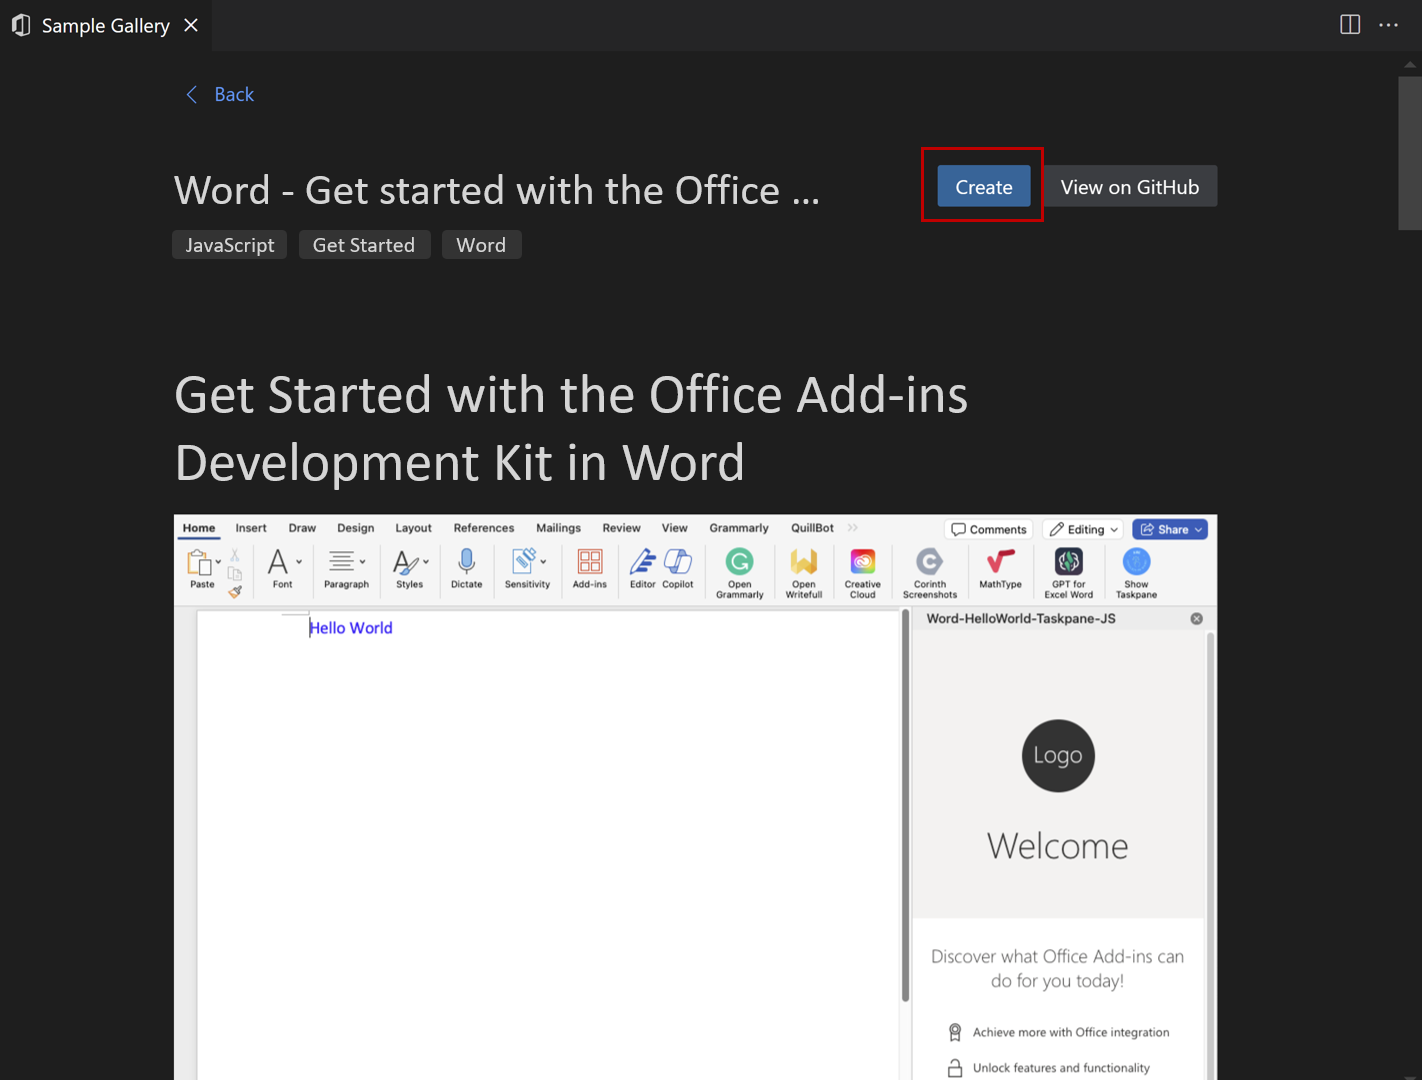Expand the ribbon tabs overflow chevron
The height and width of the screenshot is (1080, 1422).
(x=853, y=528)
